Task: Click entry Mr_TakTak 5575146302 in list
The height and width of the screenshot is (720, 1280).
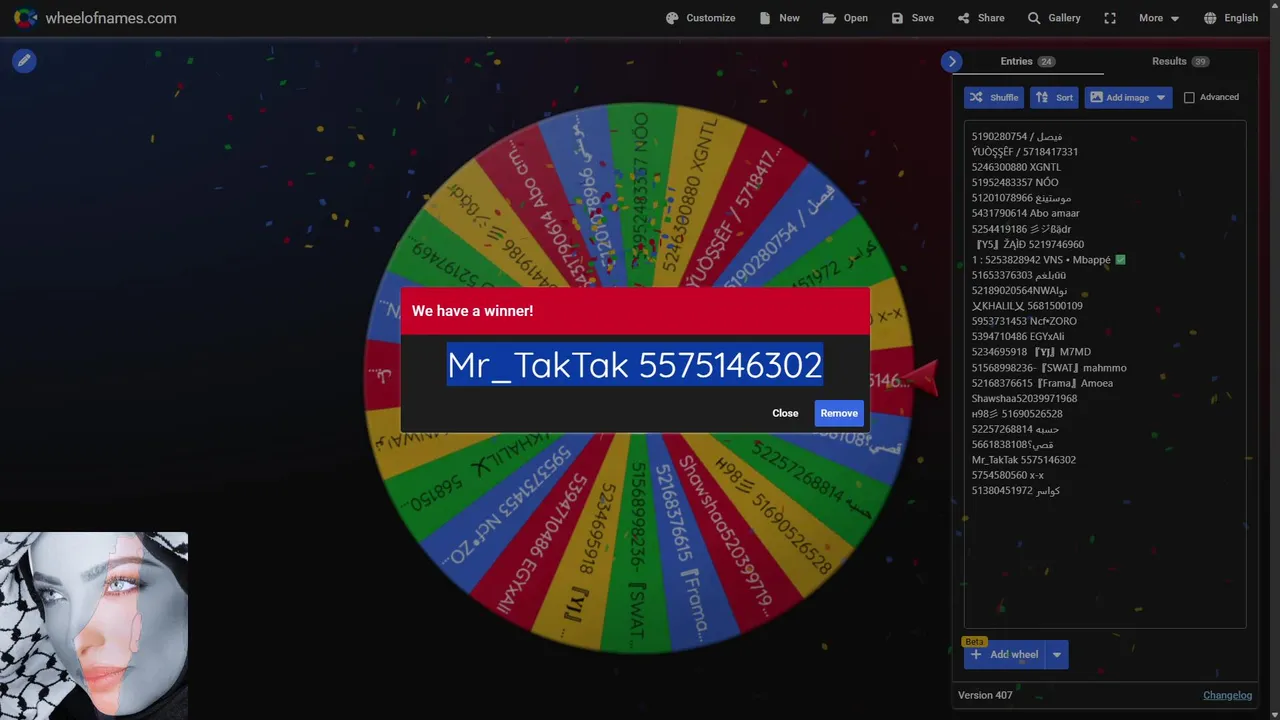Action: (x=1023, y=460)
